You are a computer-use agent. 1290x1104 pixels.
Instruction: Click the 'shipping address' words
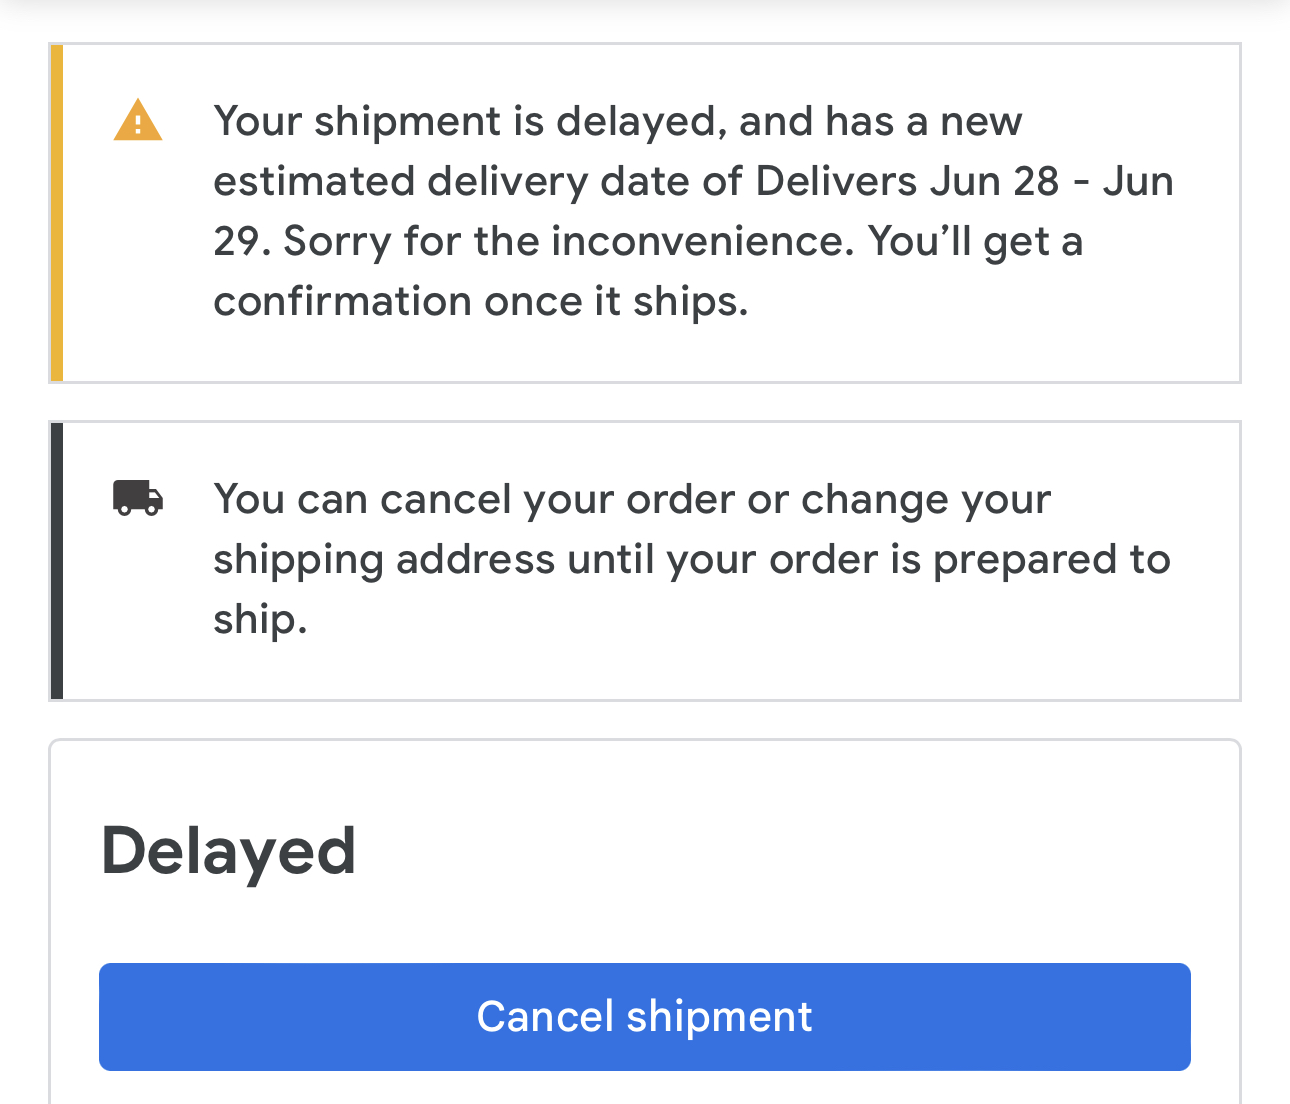[384, 560]
